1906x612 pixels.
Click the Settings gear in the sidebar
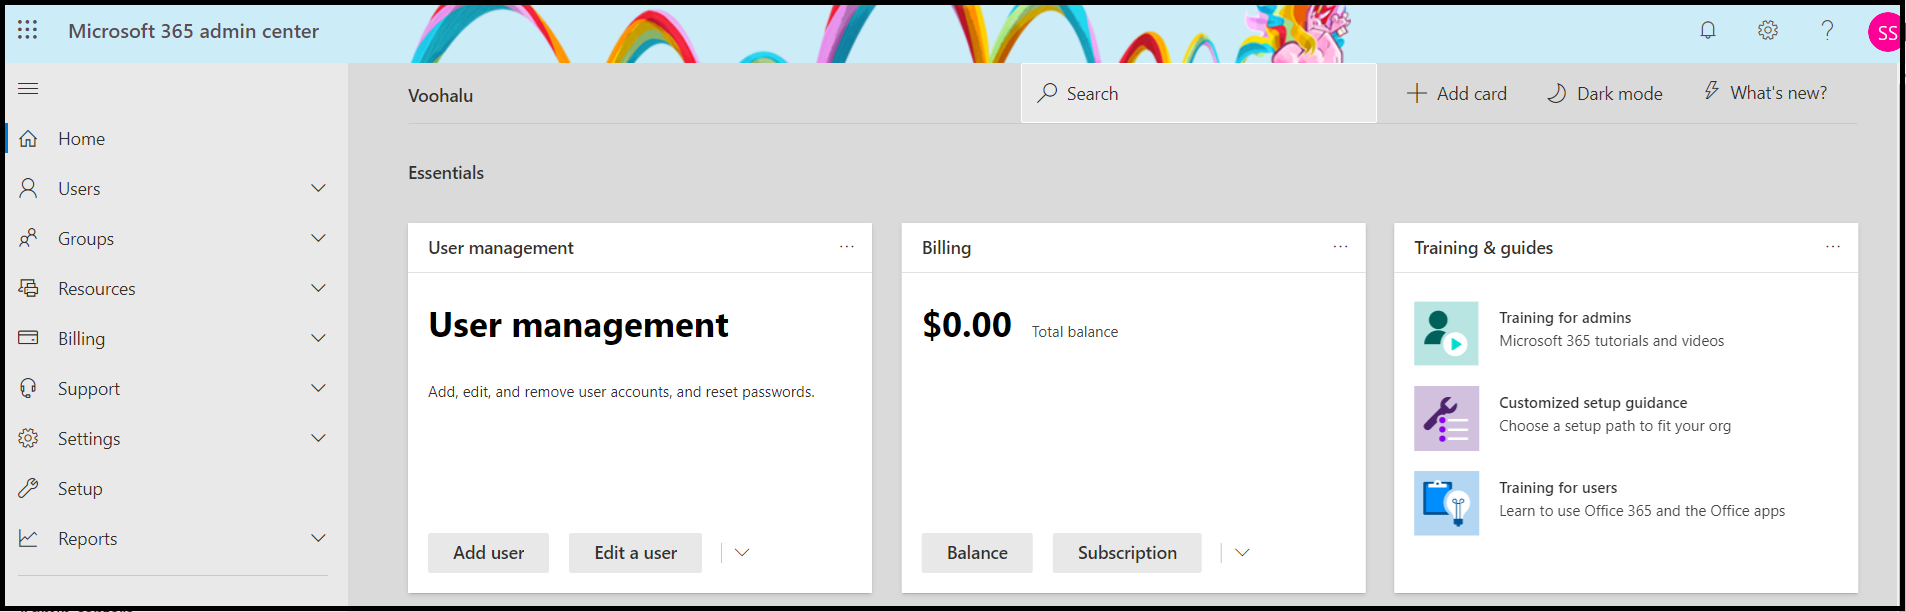(x=28, y=438)
